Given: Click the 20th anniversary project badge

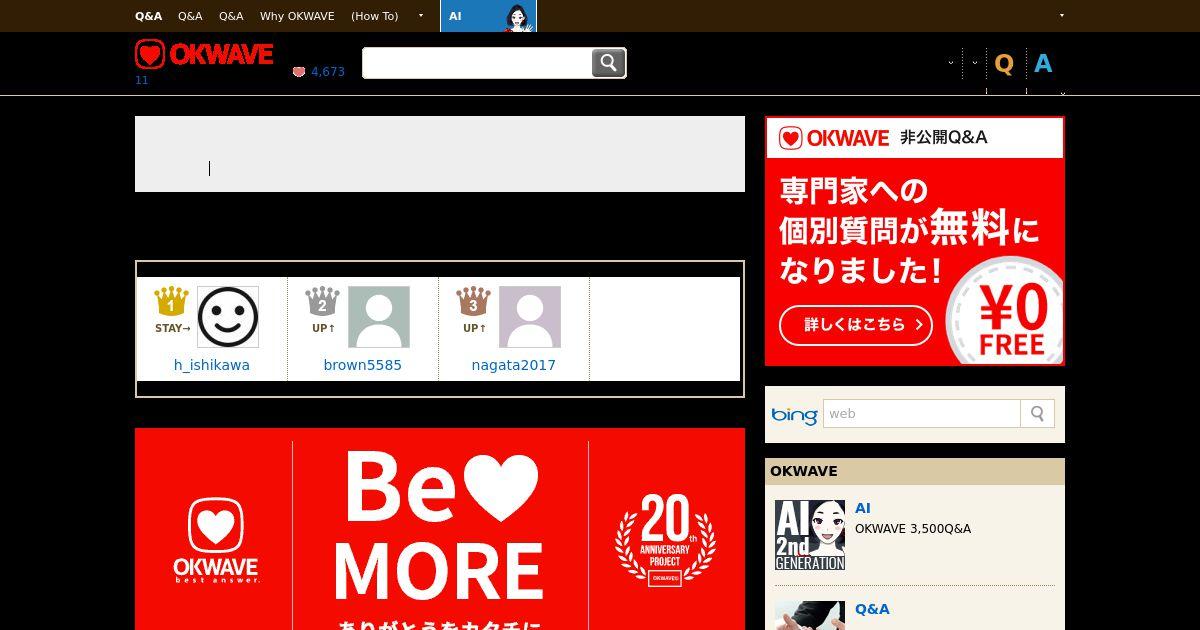Looking at the screenshot, I should [x=665, y=540].
